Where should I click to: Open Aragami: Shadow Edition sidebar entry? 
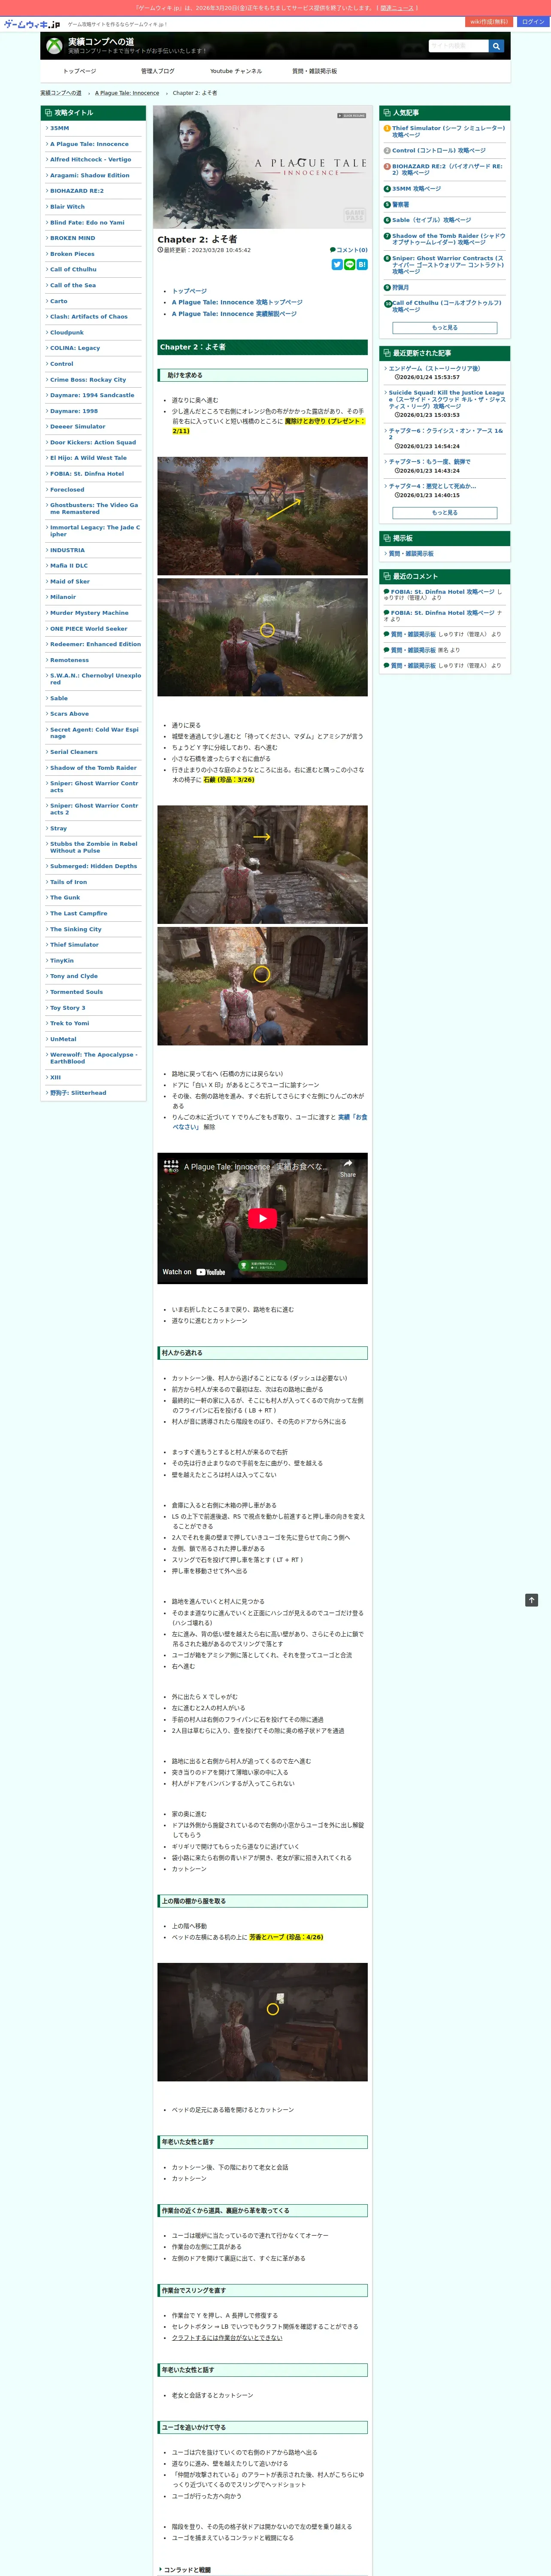[x=90, y=175]
